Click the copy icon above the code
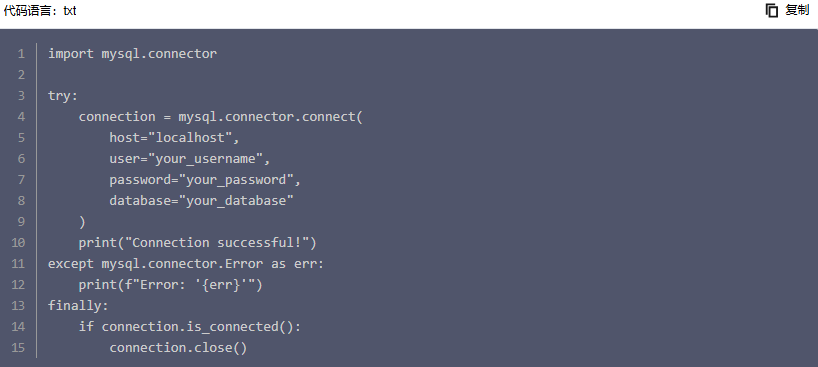This screenshot has width=818, height=367. point(772,10)
